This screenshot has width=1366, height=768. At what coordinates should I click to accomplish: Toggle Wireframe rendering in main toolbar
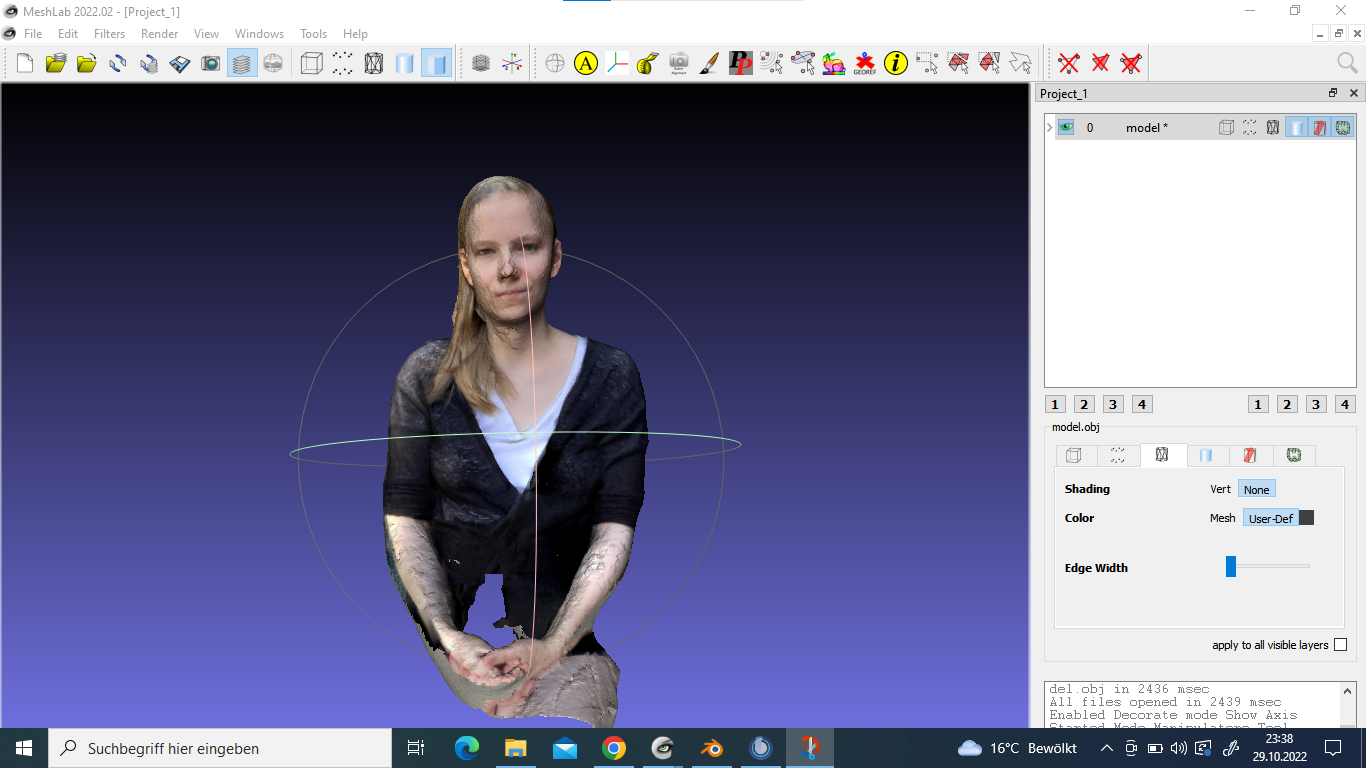[374, 64]
